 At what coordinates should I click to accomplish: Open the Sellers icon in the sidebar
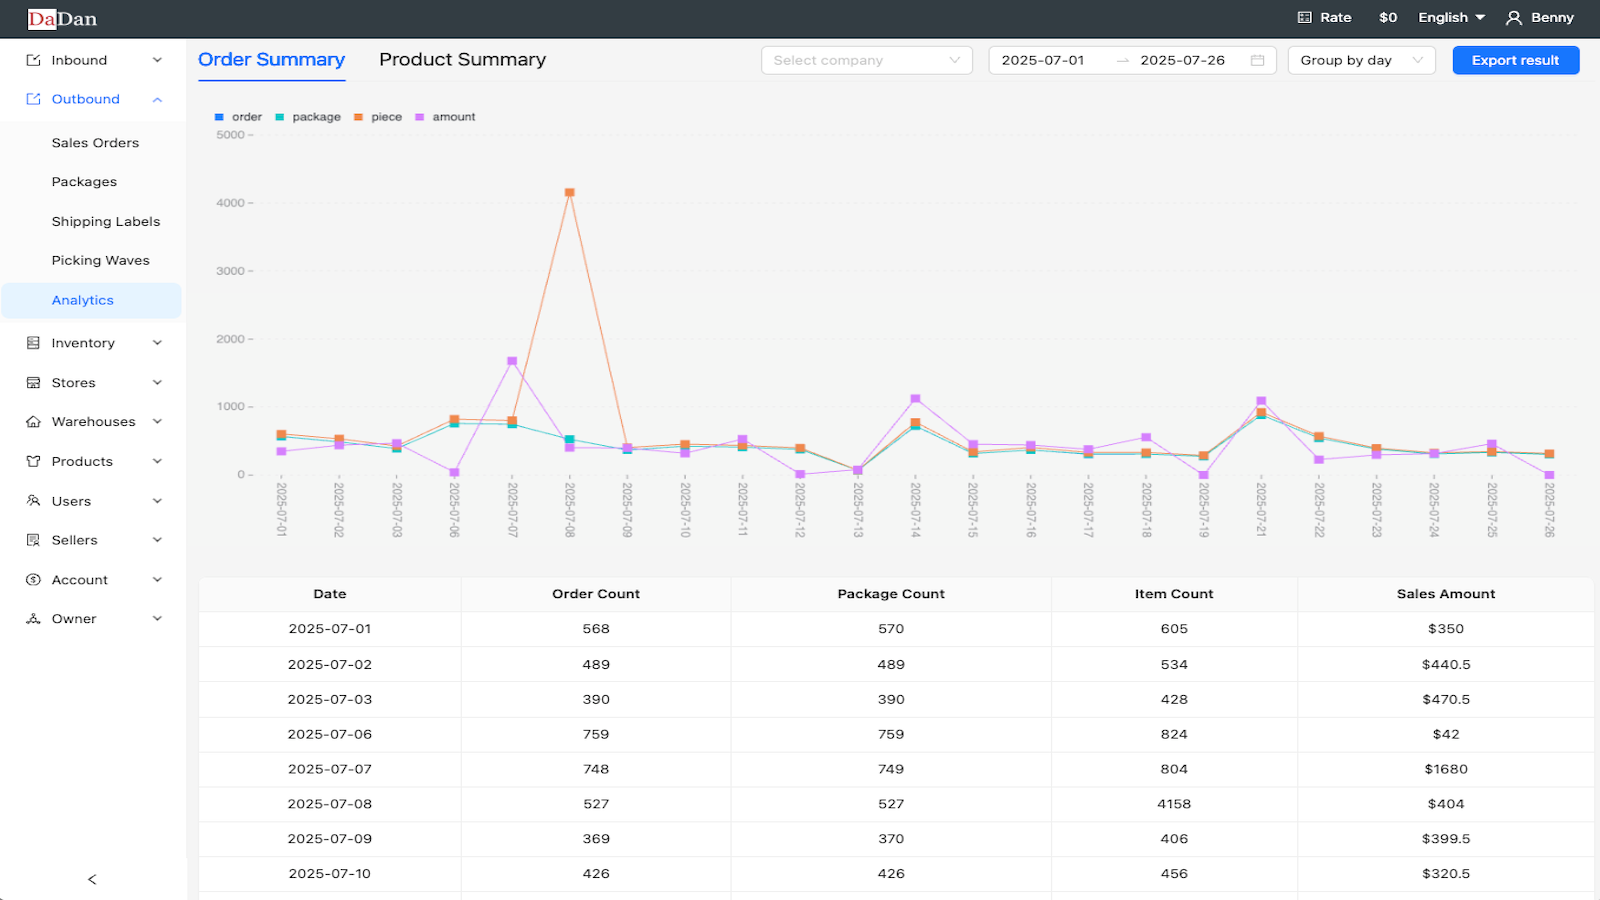(x=31, y=540)
